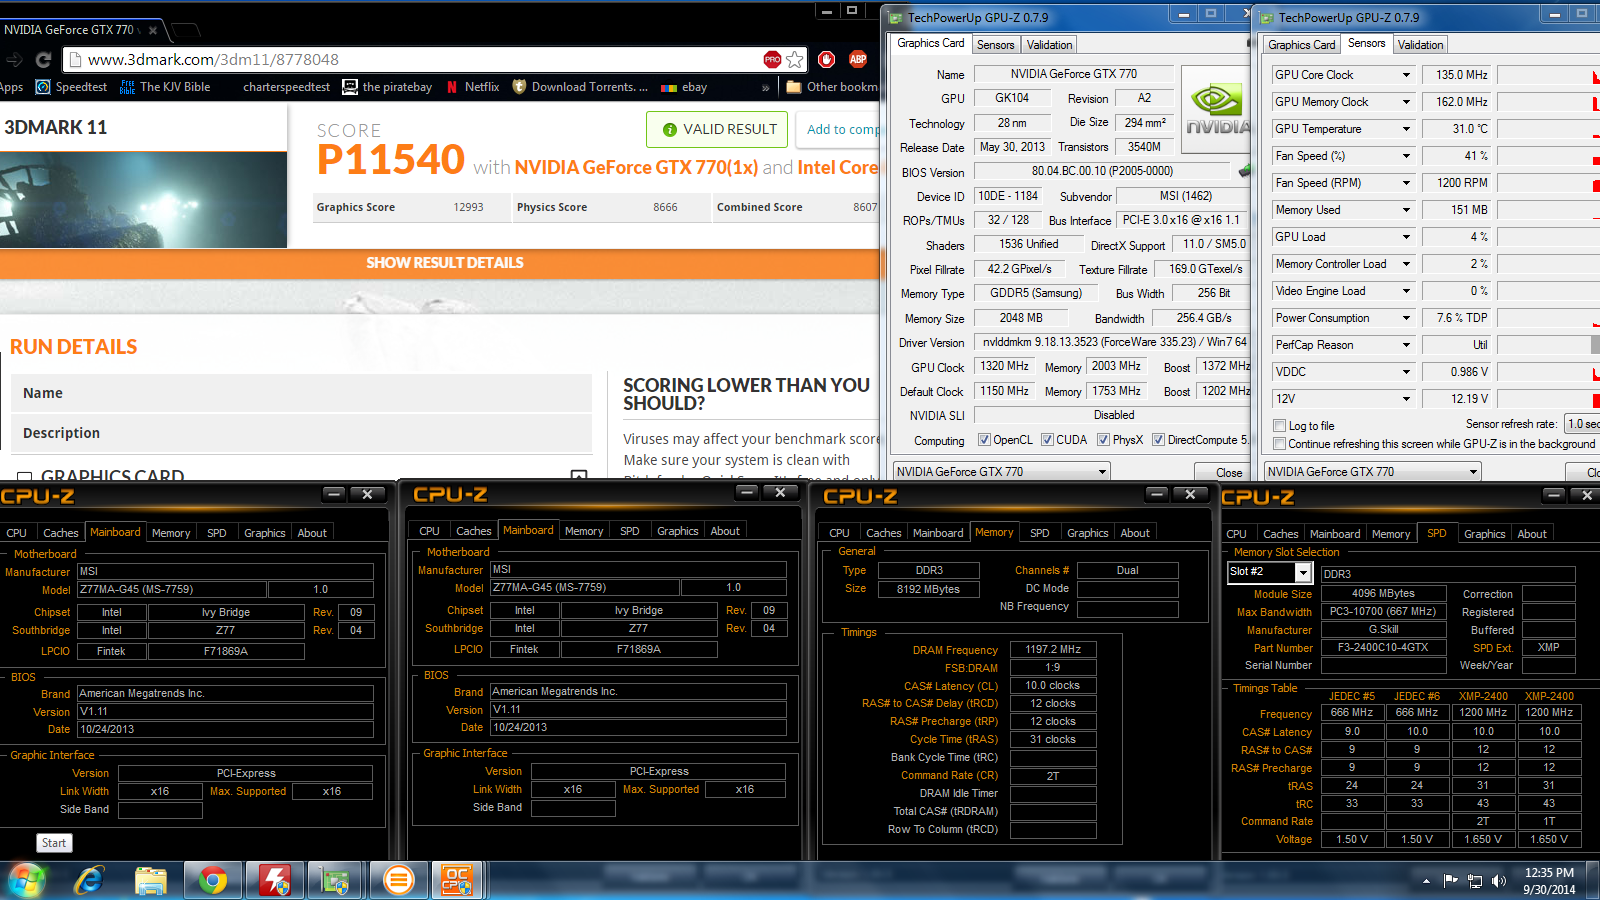This screenshot has width=1600, height=900.
Task: Open the taskbar clock showing 12:35 PM
Action: [1549, 881]
